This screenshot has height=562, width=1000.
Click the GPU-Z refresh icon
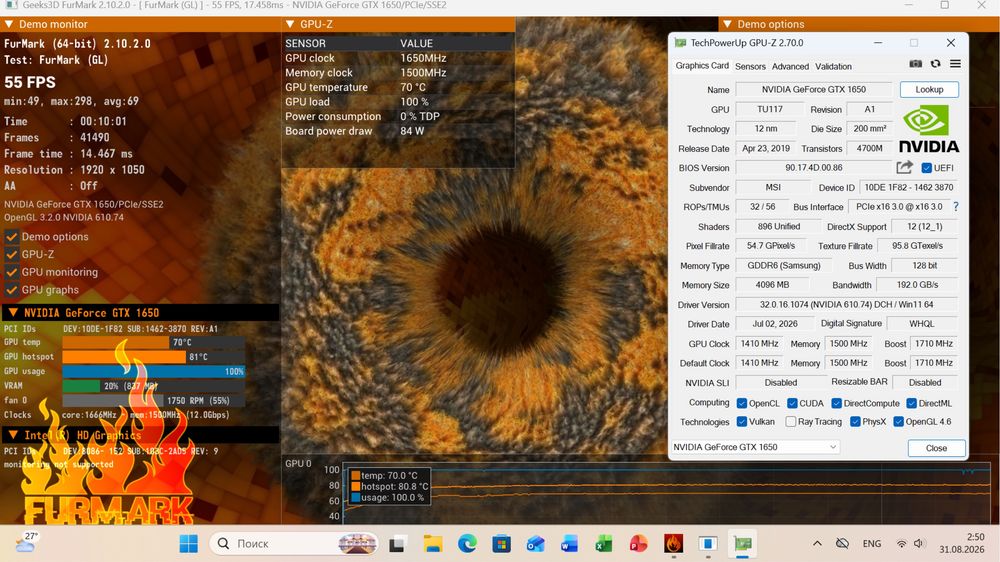point(936,64)
